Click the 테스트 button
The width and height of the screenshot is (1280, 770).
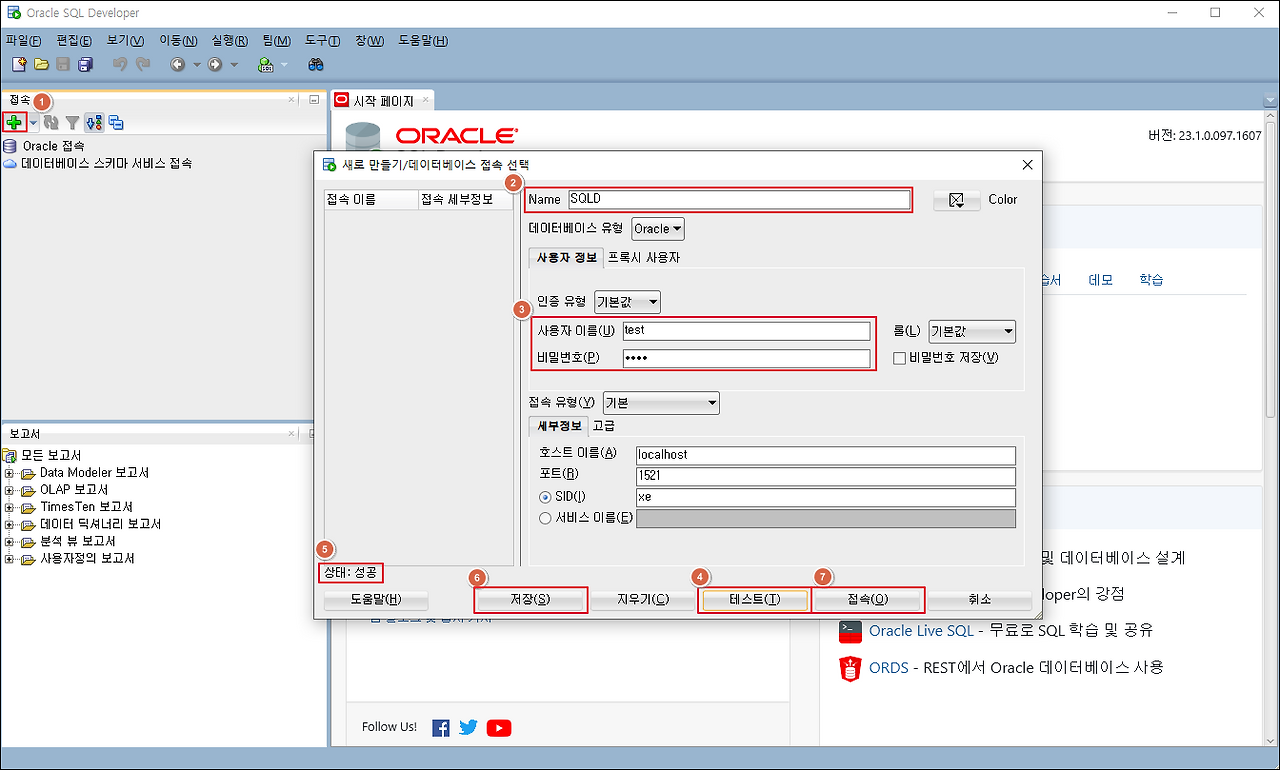[x=753, y=599]
